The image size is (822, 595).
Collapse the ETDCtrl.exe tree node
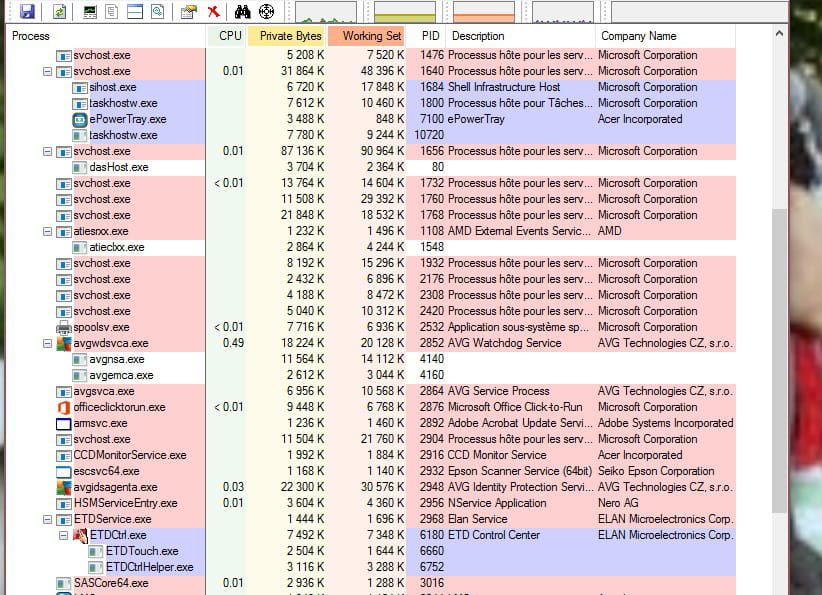point(63,535)
